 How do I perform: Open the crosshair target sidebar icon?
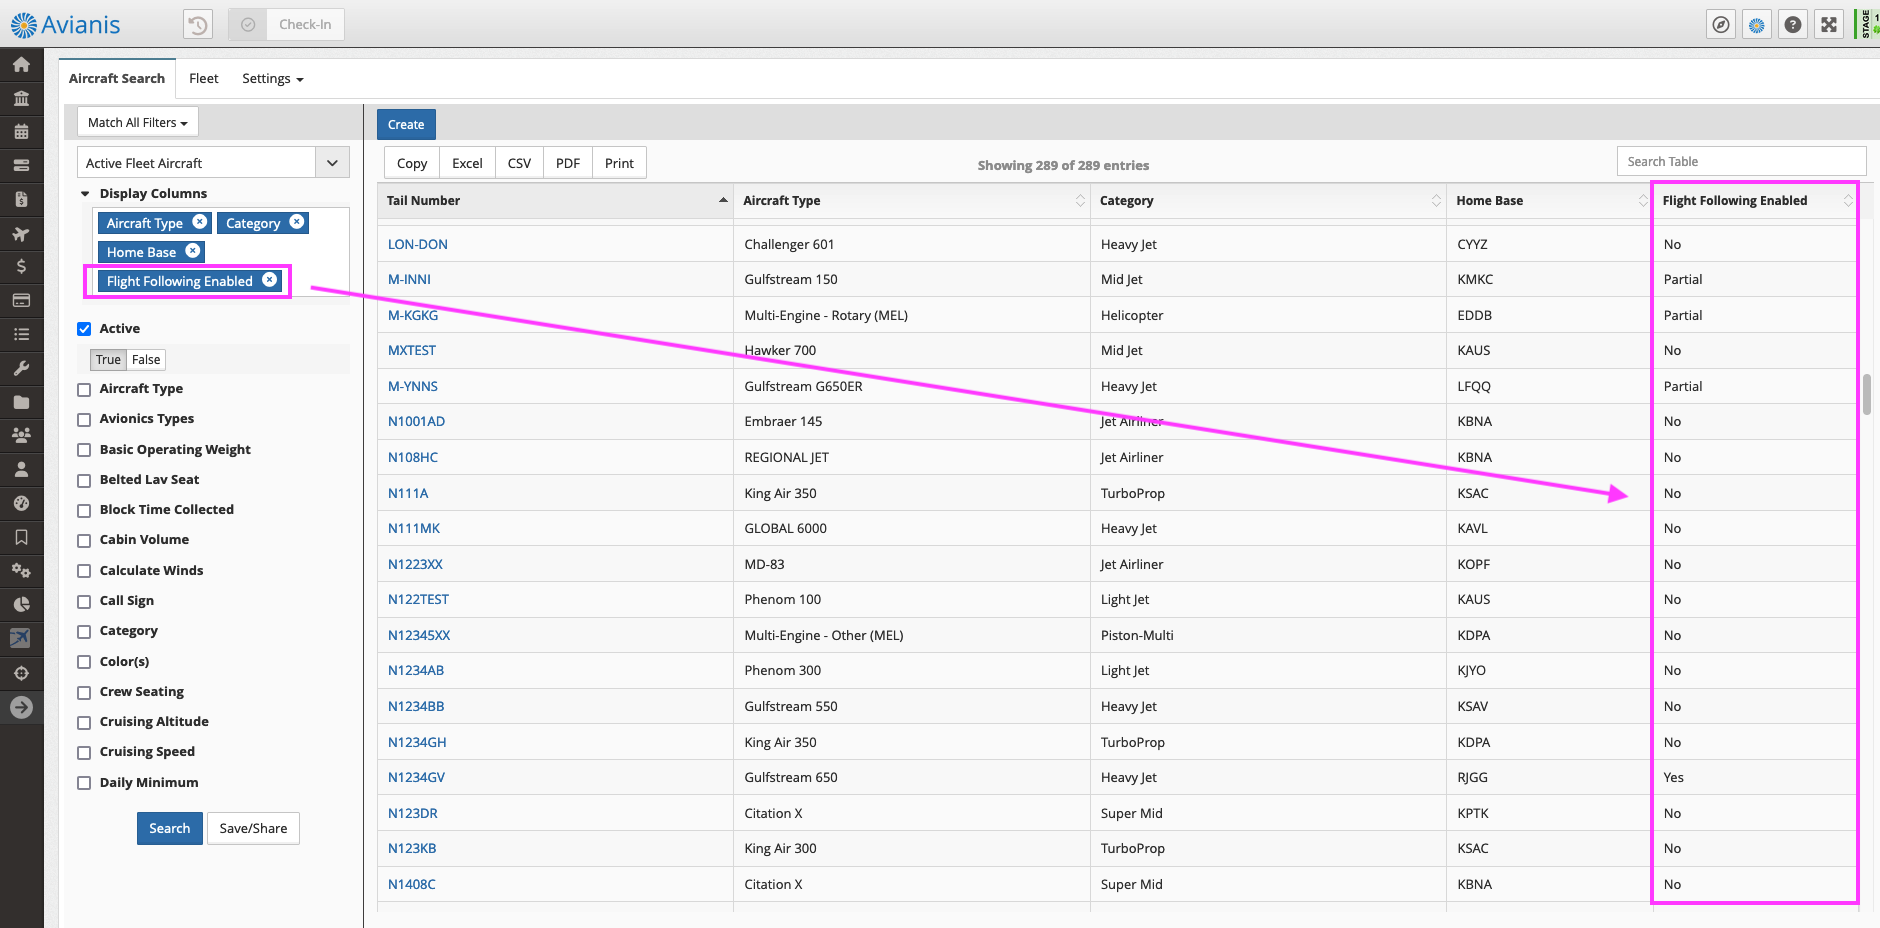point(21,673)
